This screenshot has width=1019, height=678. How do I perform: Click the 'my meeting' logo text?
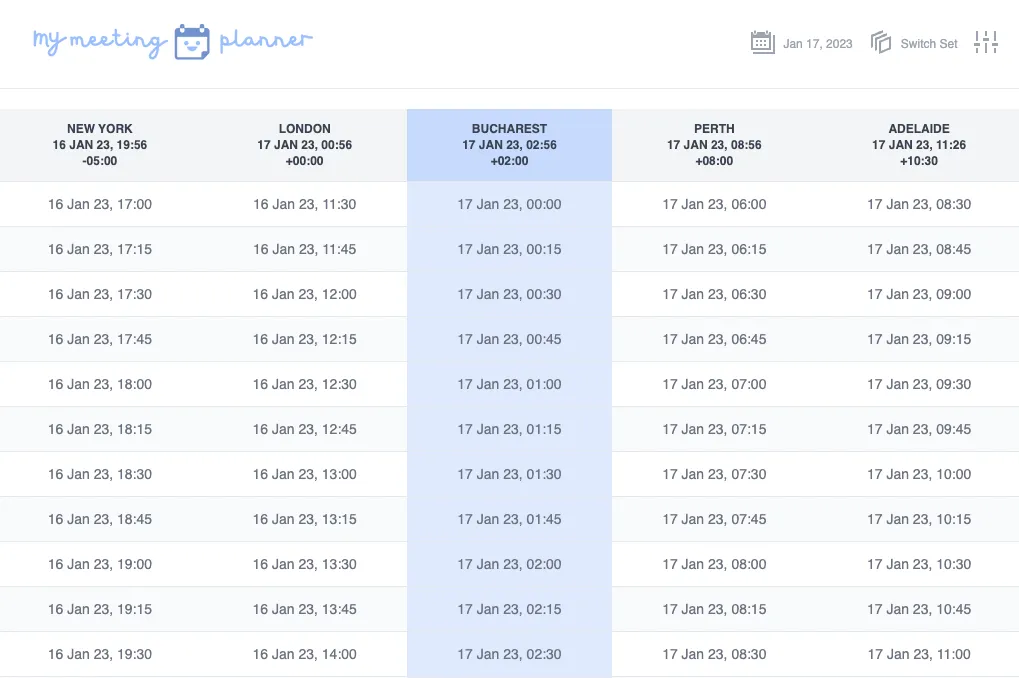(x=100, y=42)
